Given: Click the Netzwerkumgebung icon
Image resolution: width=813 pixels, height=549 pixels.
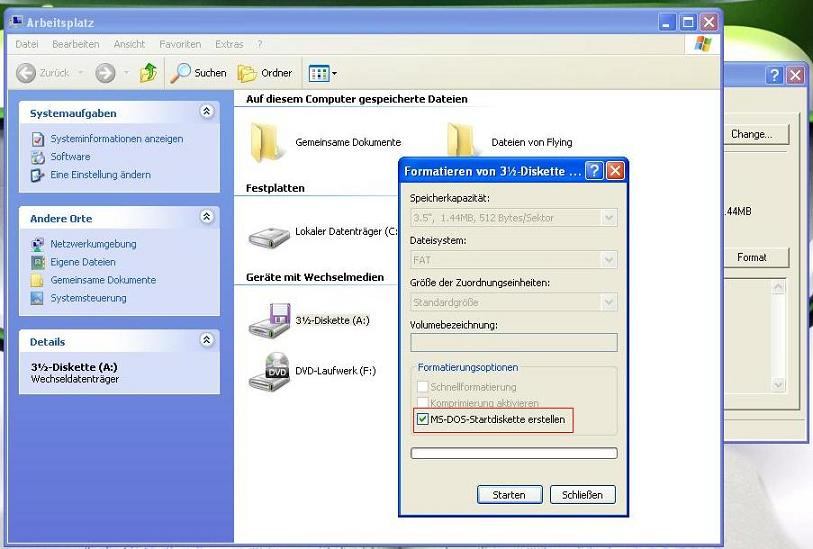Looking at the screenshot, I should [37, 244].
